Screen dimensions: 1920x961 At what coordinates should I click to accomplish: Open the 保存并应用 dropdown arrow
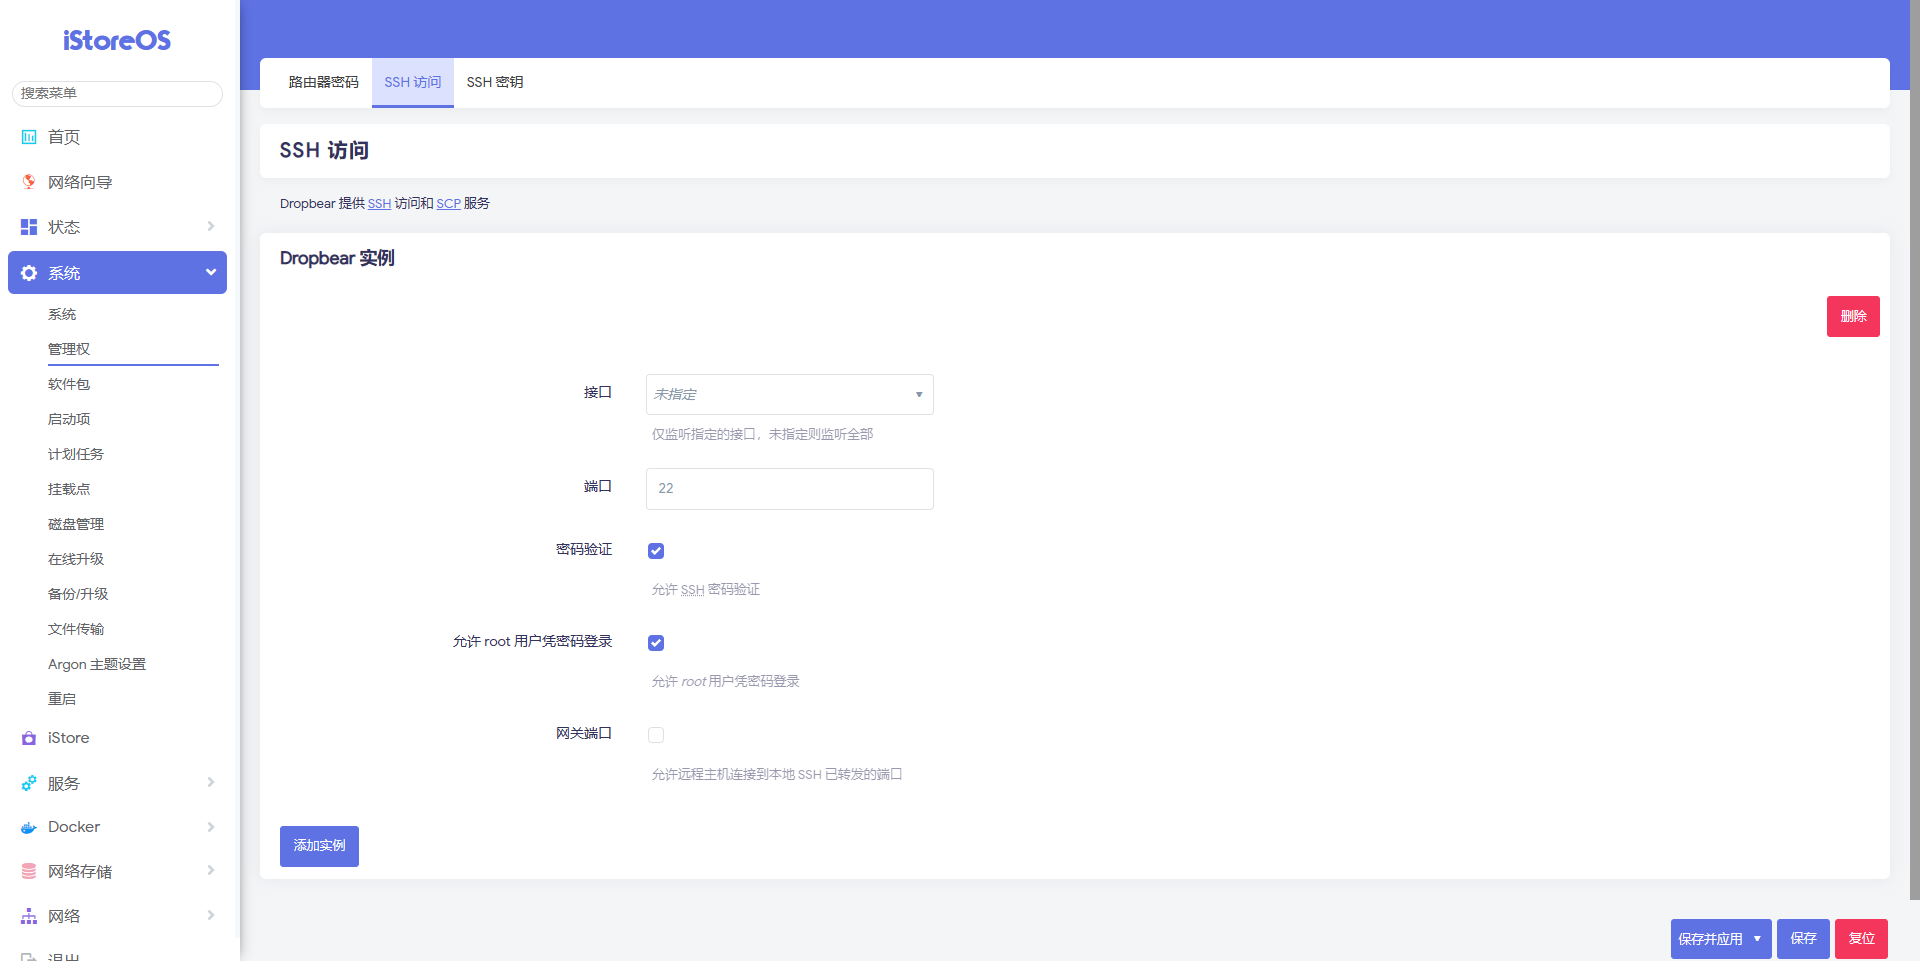[x=1757, y=939]
